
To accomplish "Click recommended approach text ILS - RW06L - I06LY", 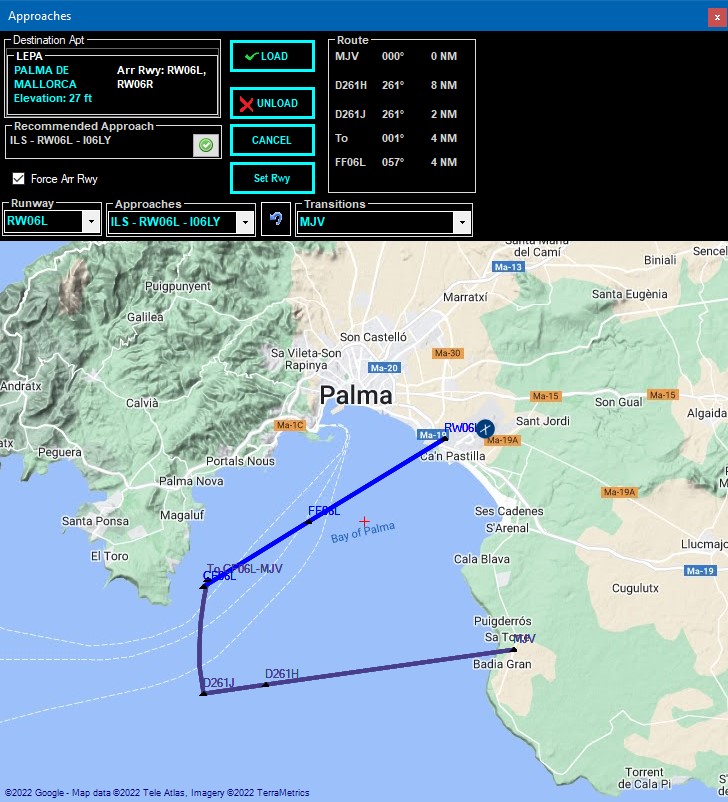I will 60,140.
